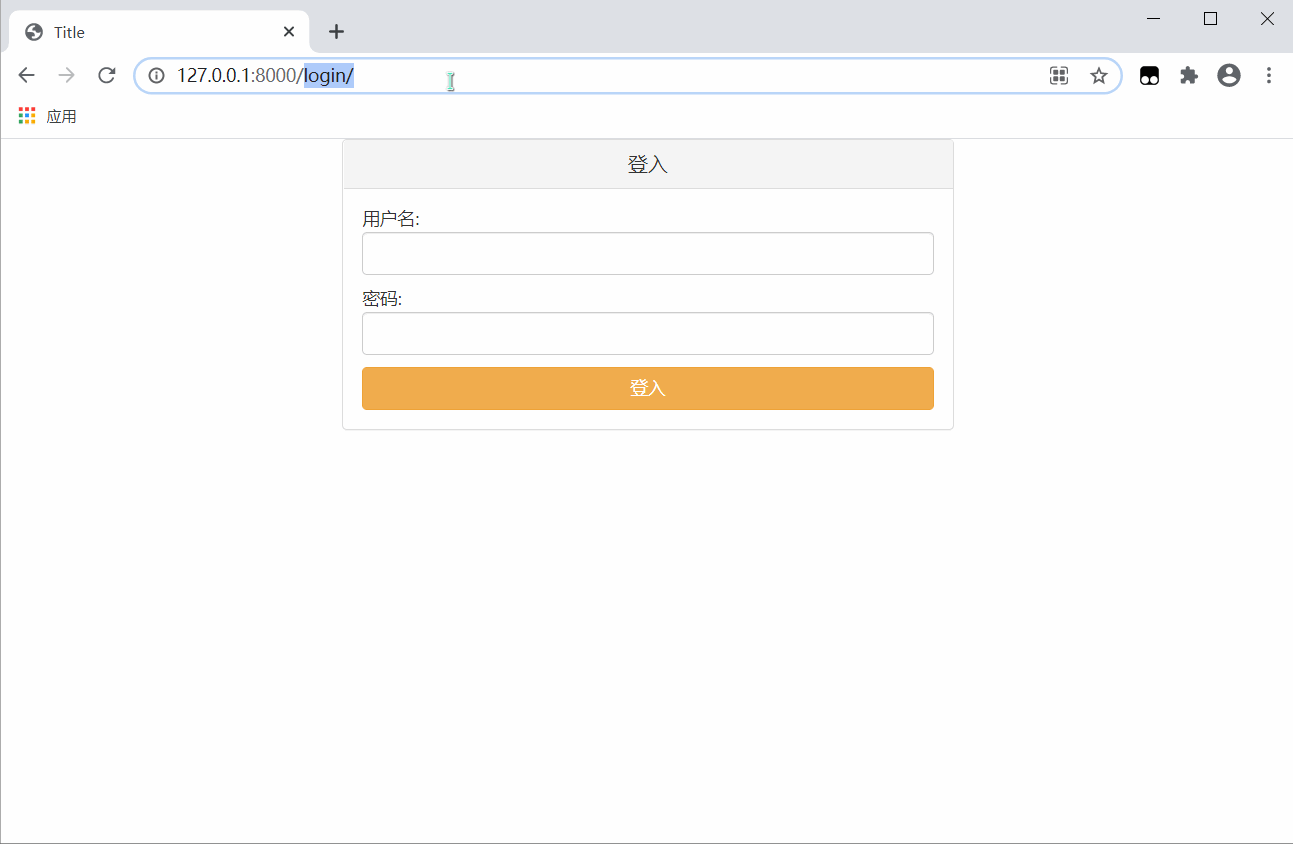Open the QR code icon in address bar
1293x844 pixels.
pyautogui.click(x=1059, y=76)
